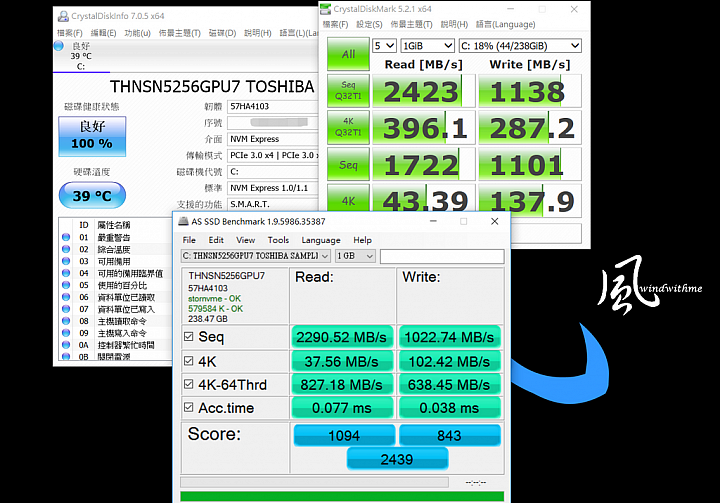Open the test count dropdown showing 5
This screenshot has height=503, width=720.
point(384,46)
